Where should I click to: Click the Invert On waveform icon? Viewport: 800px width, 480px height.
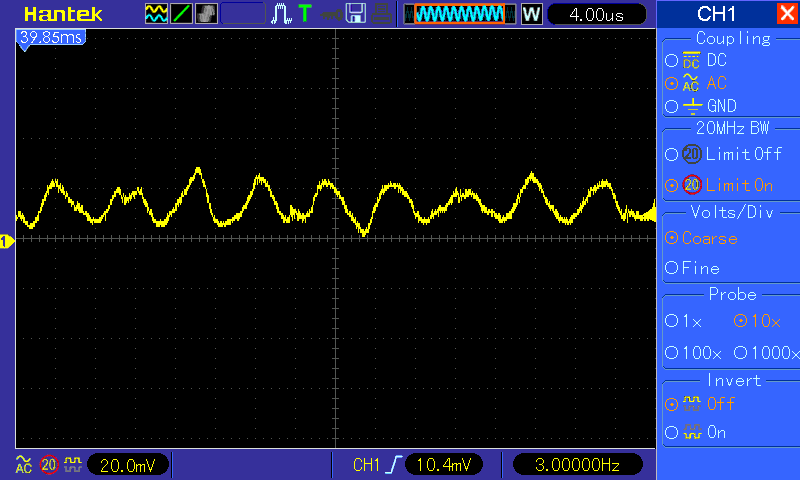(692, 432)
